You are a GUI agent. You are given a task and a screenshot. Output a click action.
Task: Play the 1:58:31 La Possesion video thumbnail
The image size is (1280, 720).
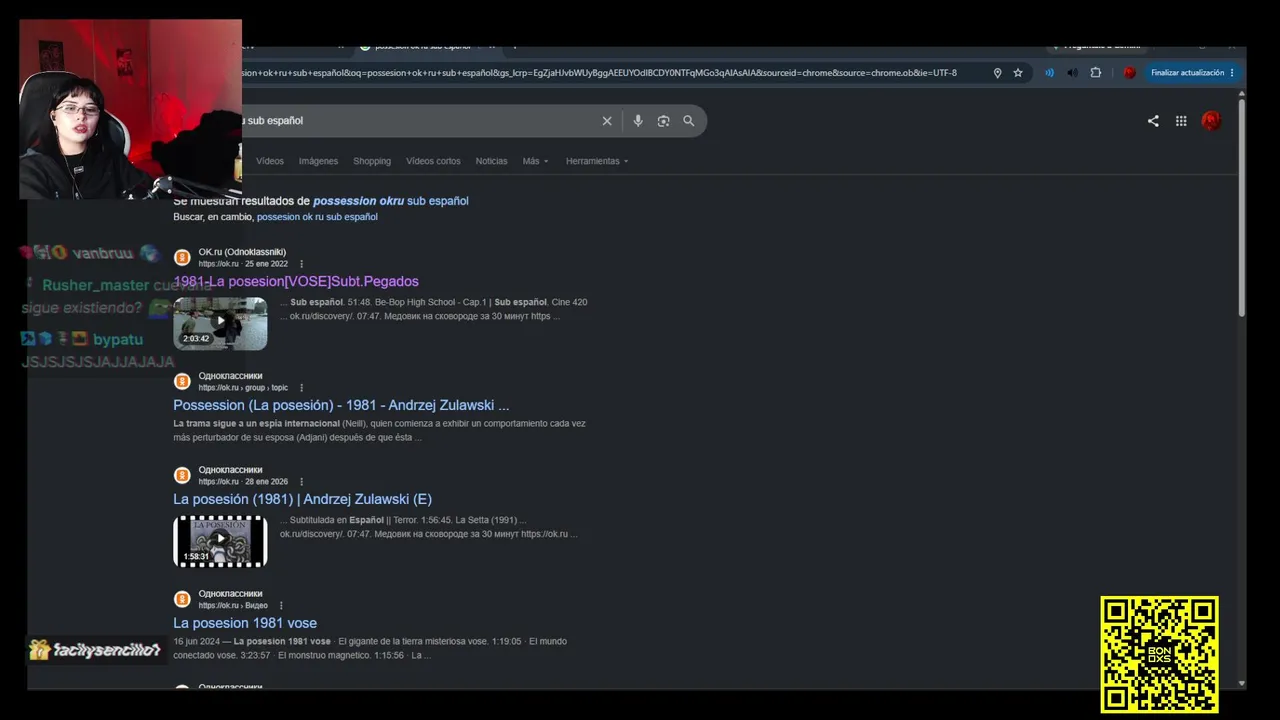220,541
